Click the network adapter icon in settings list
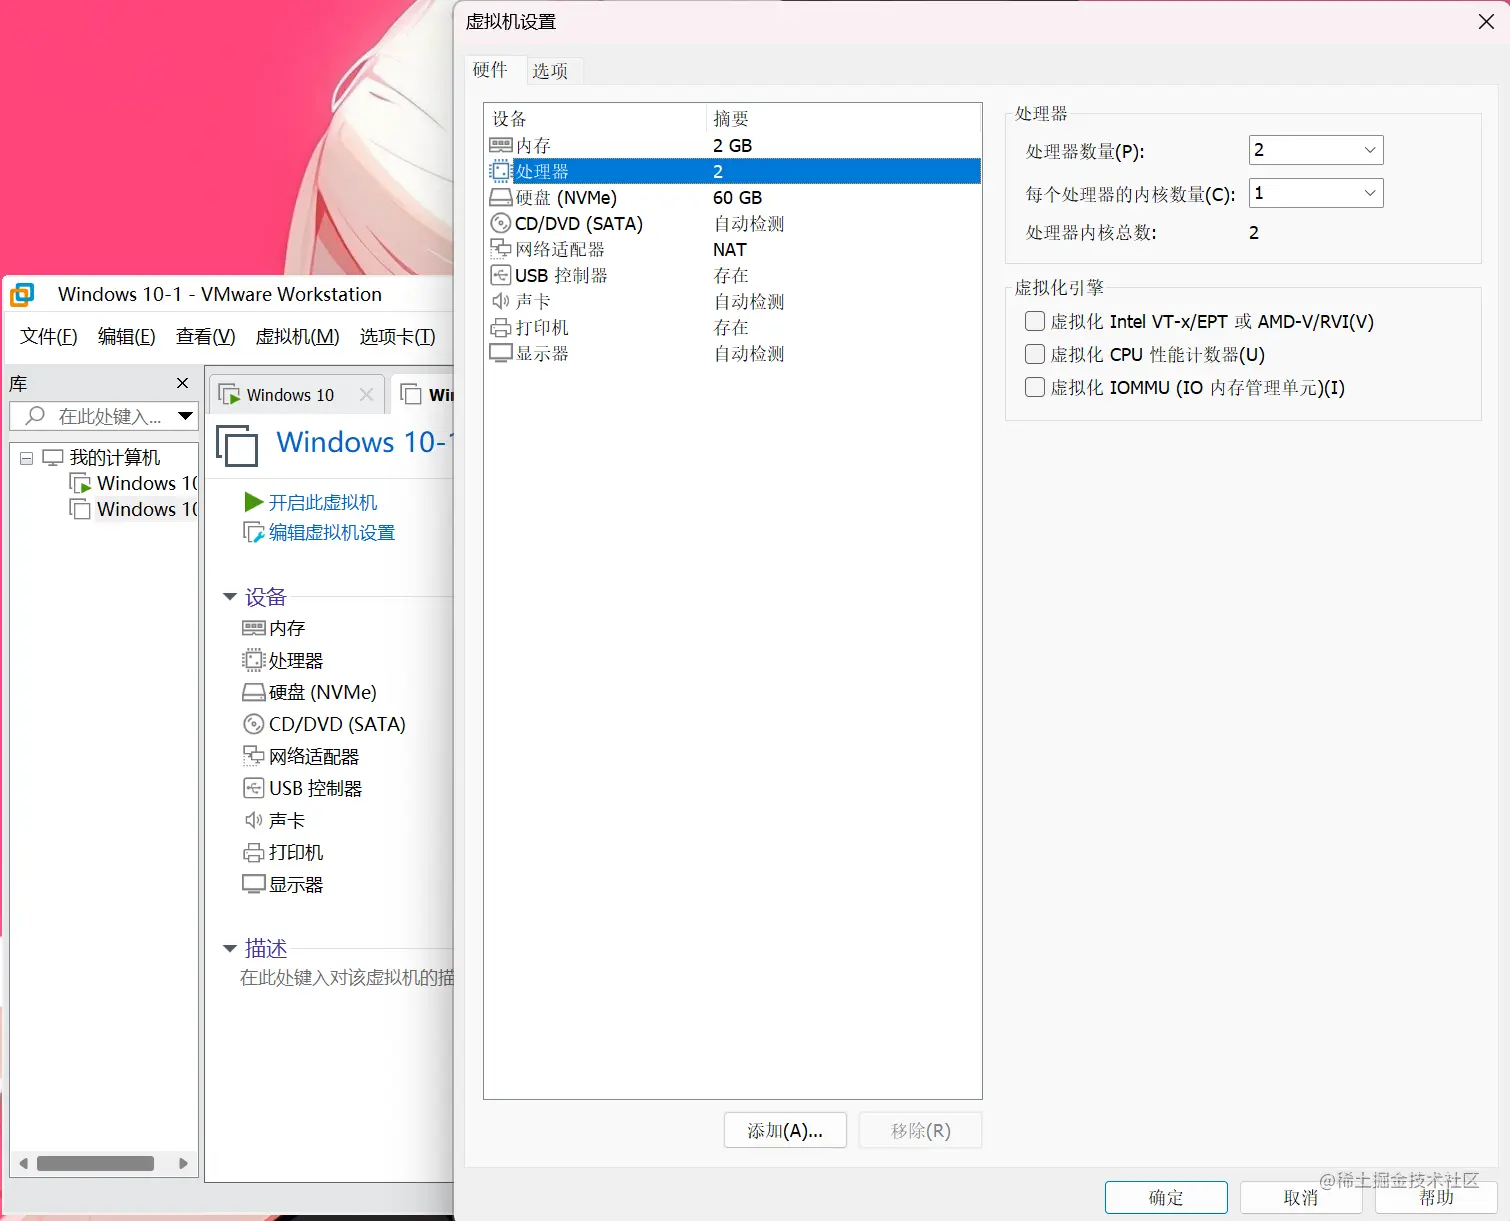The image size is (1510, 1221). tap(501, 249)
